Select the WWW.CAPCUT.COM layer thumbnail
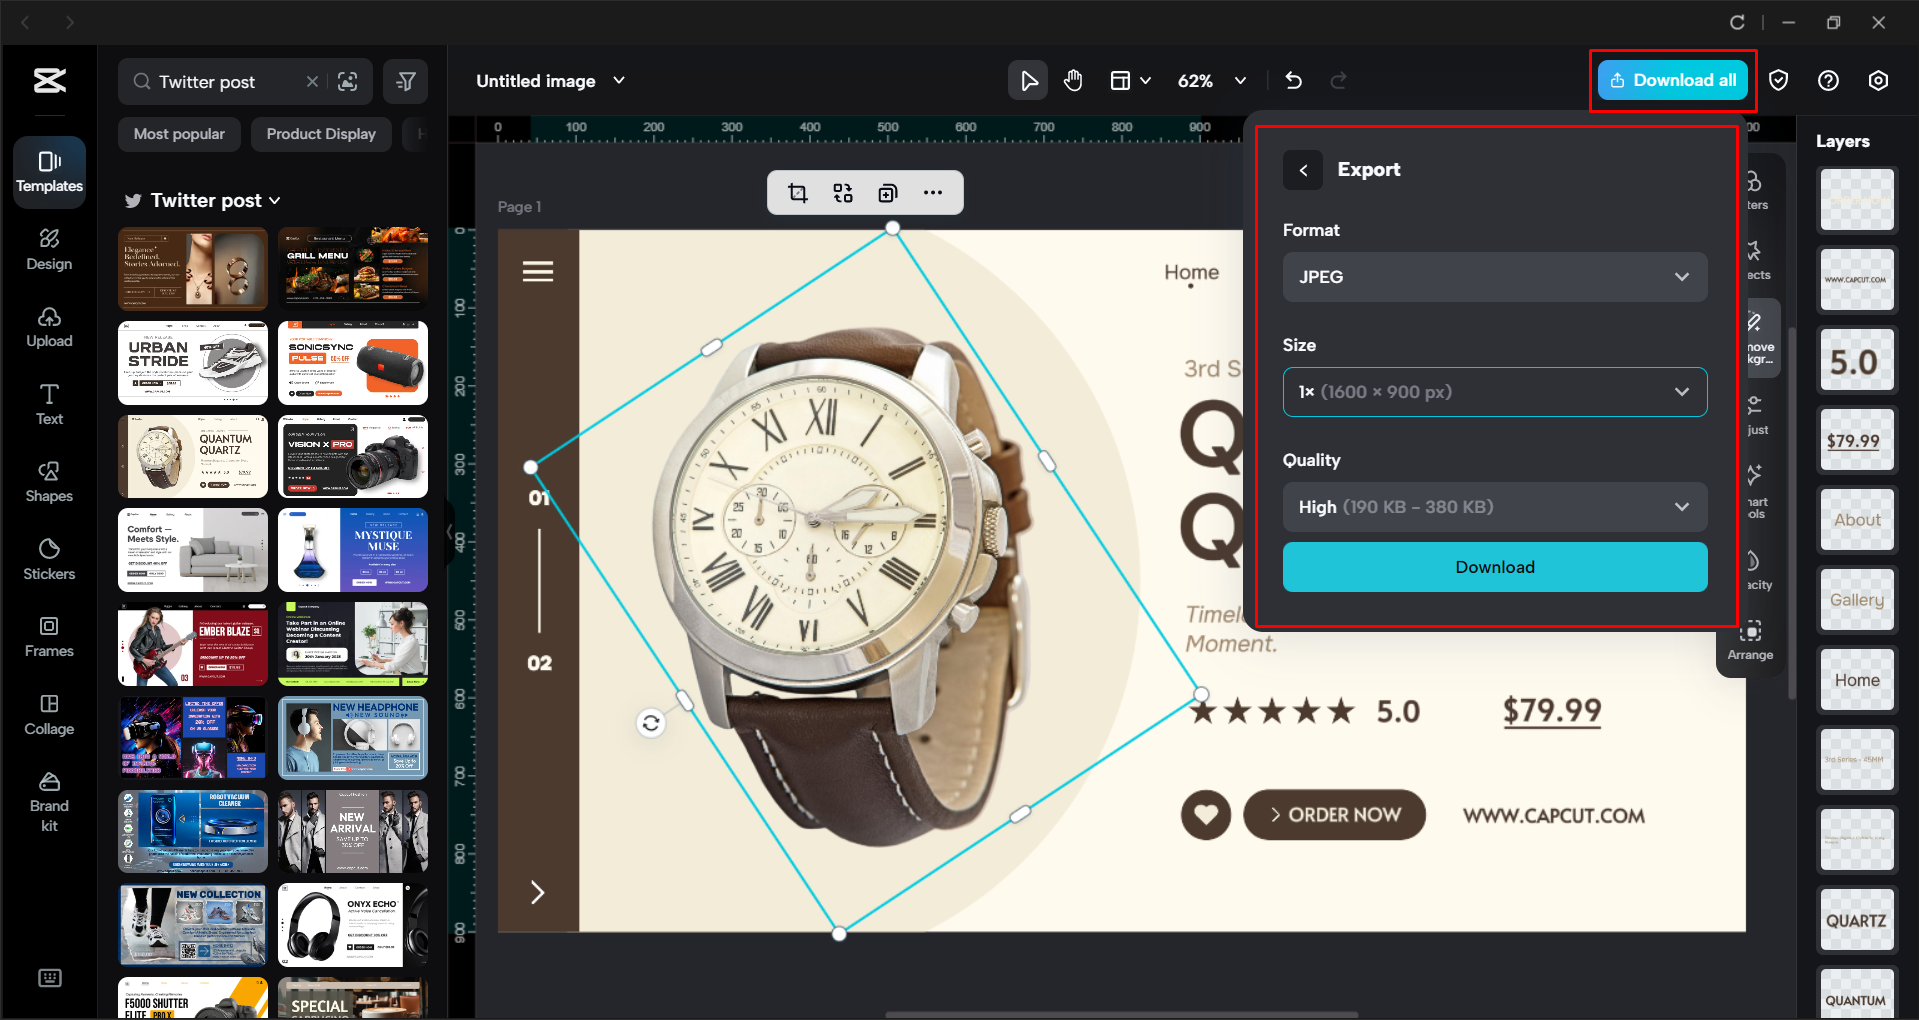This screenshot has width=1919, height=1020. click(1857, 280)
